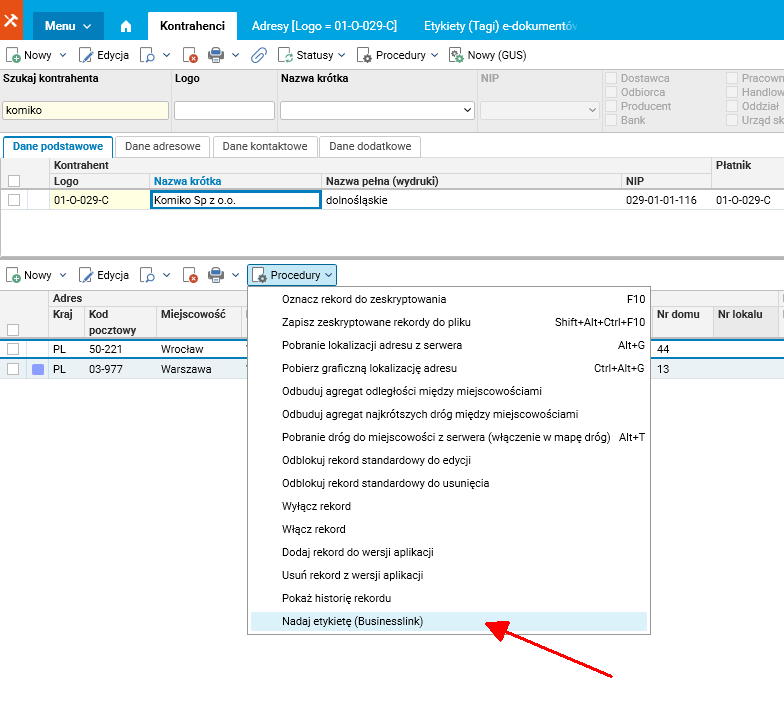Choose Pobierz graficzną lokalizację adresu
Image resolution: width=784 pixels, height=708 pixels.
(x=449, y=368)
